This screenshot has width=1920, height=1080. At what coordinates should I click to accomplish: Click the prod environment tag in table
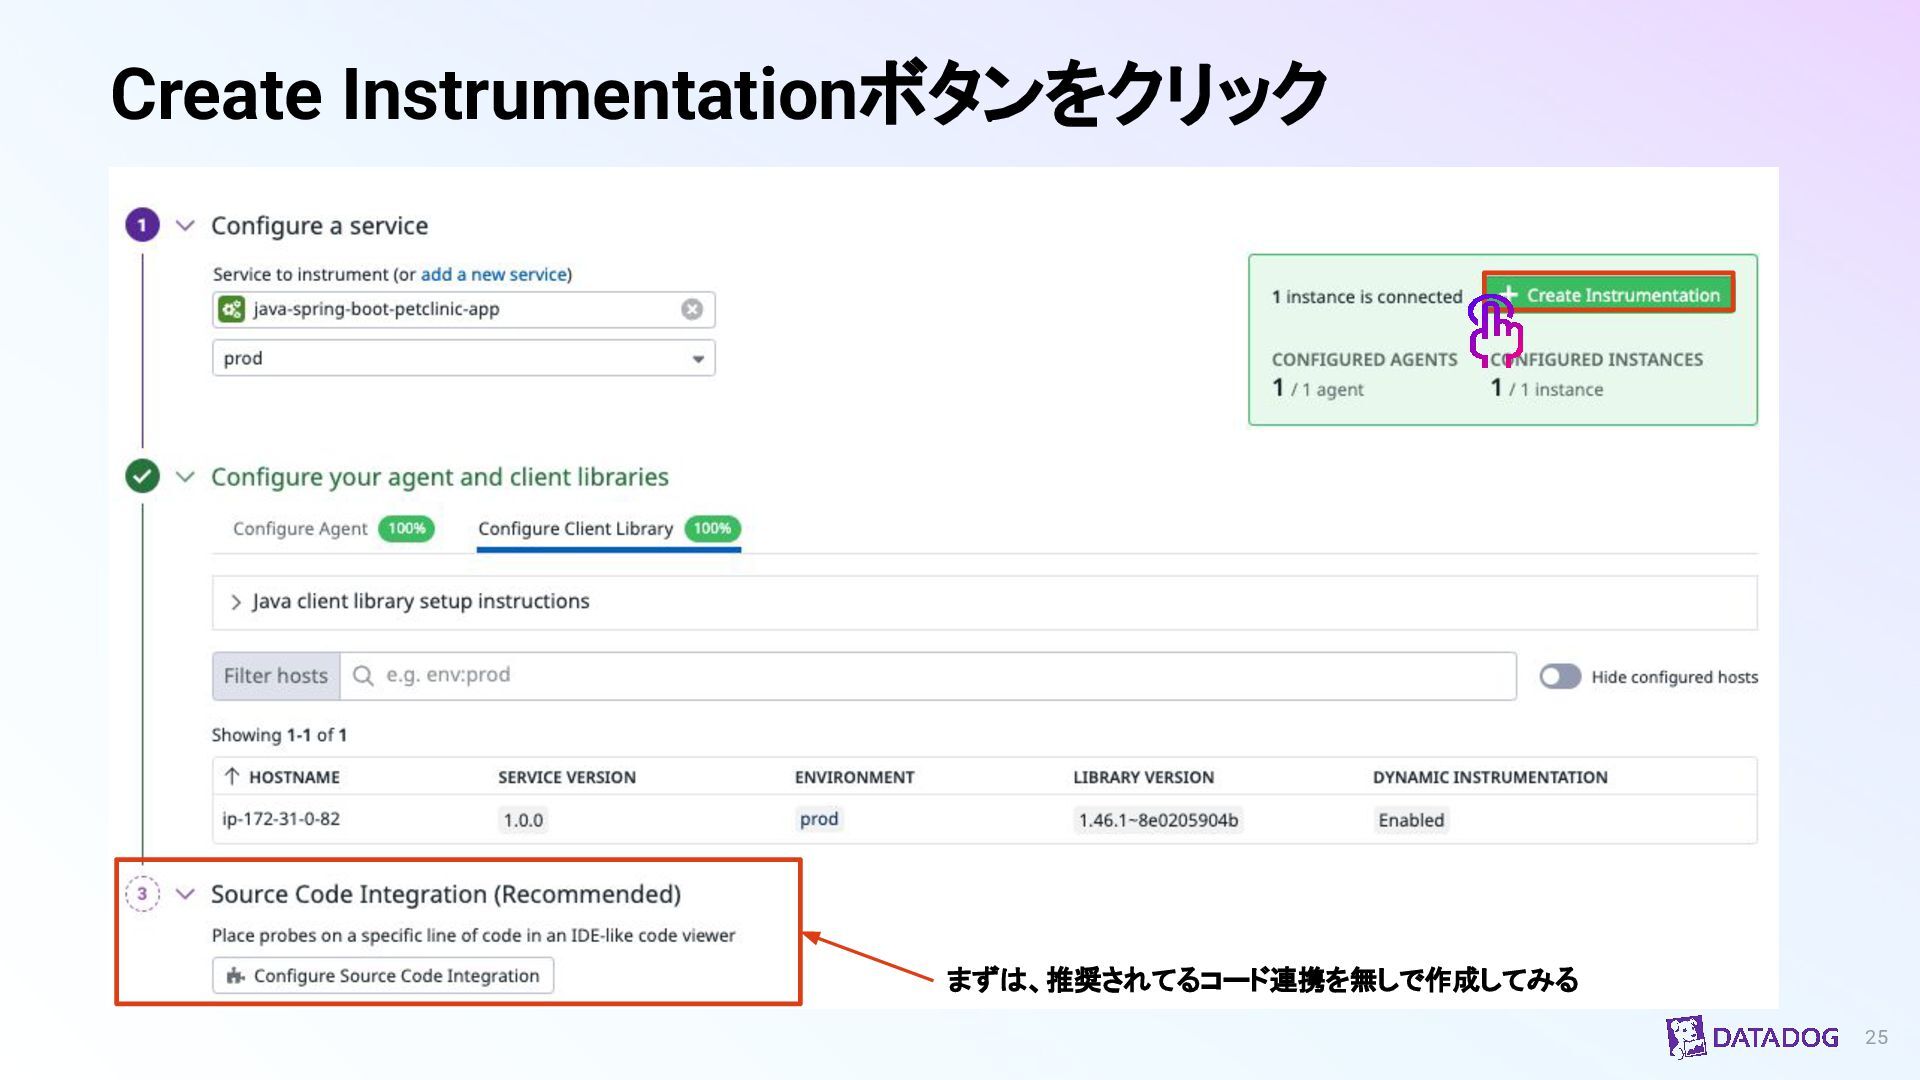click(818, 819)
